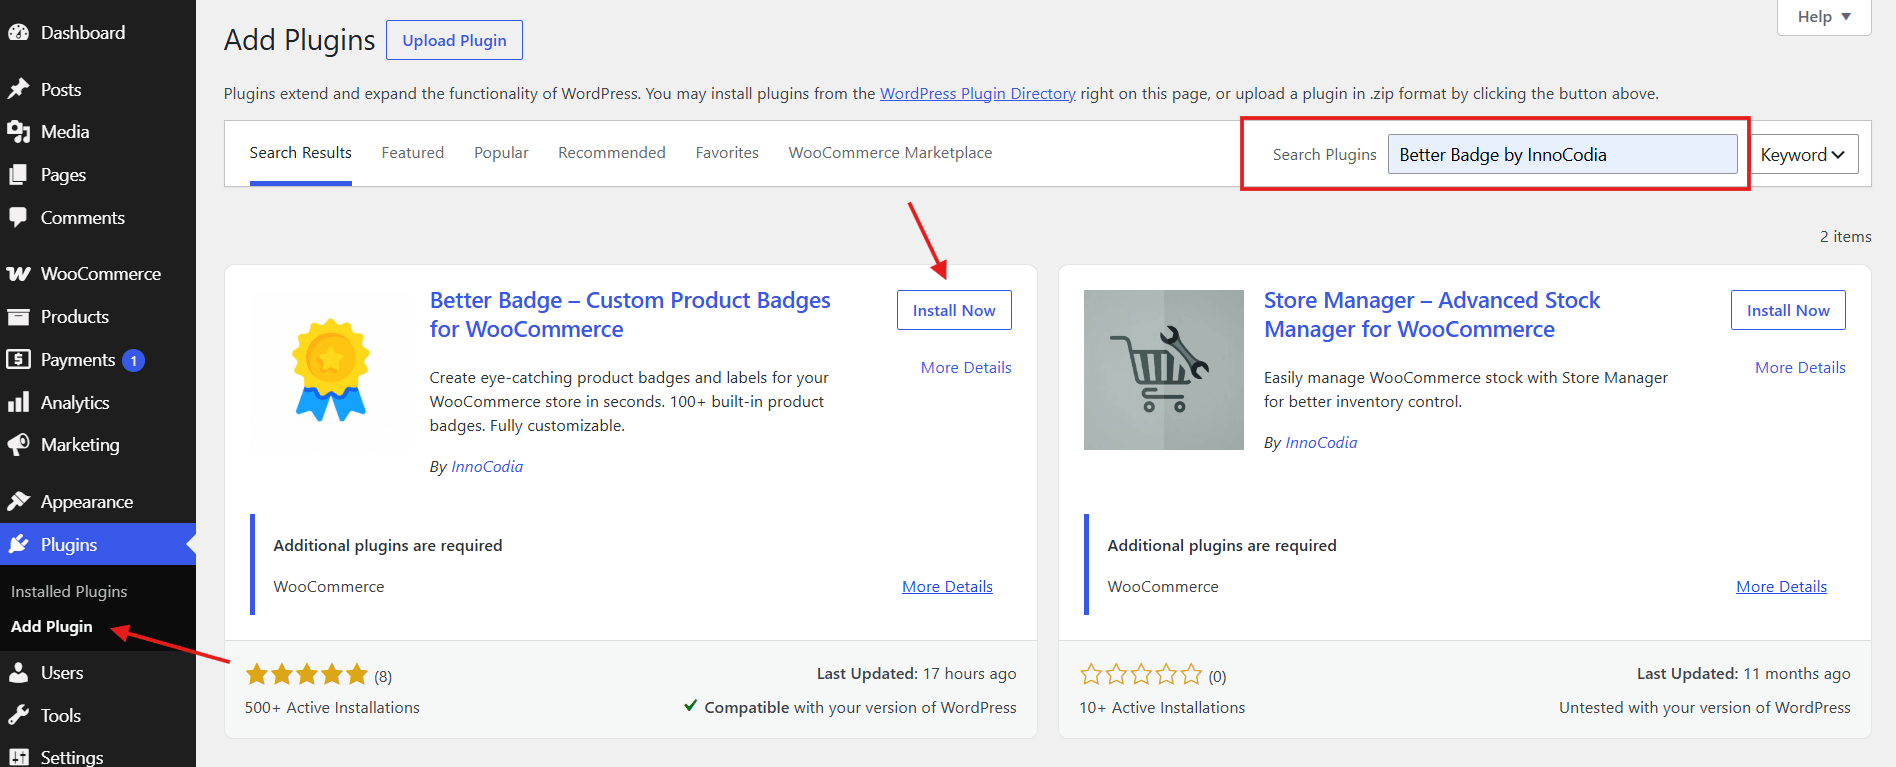Open the Dashboard gauge icon

tap(18, 33)
